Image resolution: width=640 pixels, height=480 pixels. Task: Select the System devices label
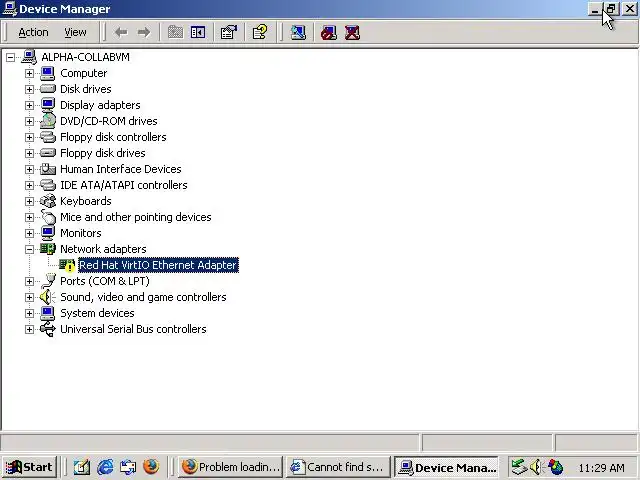click(97, 313)
